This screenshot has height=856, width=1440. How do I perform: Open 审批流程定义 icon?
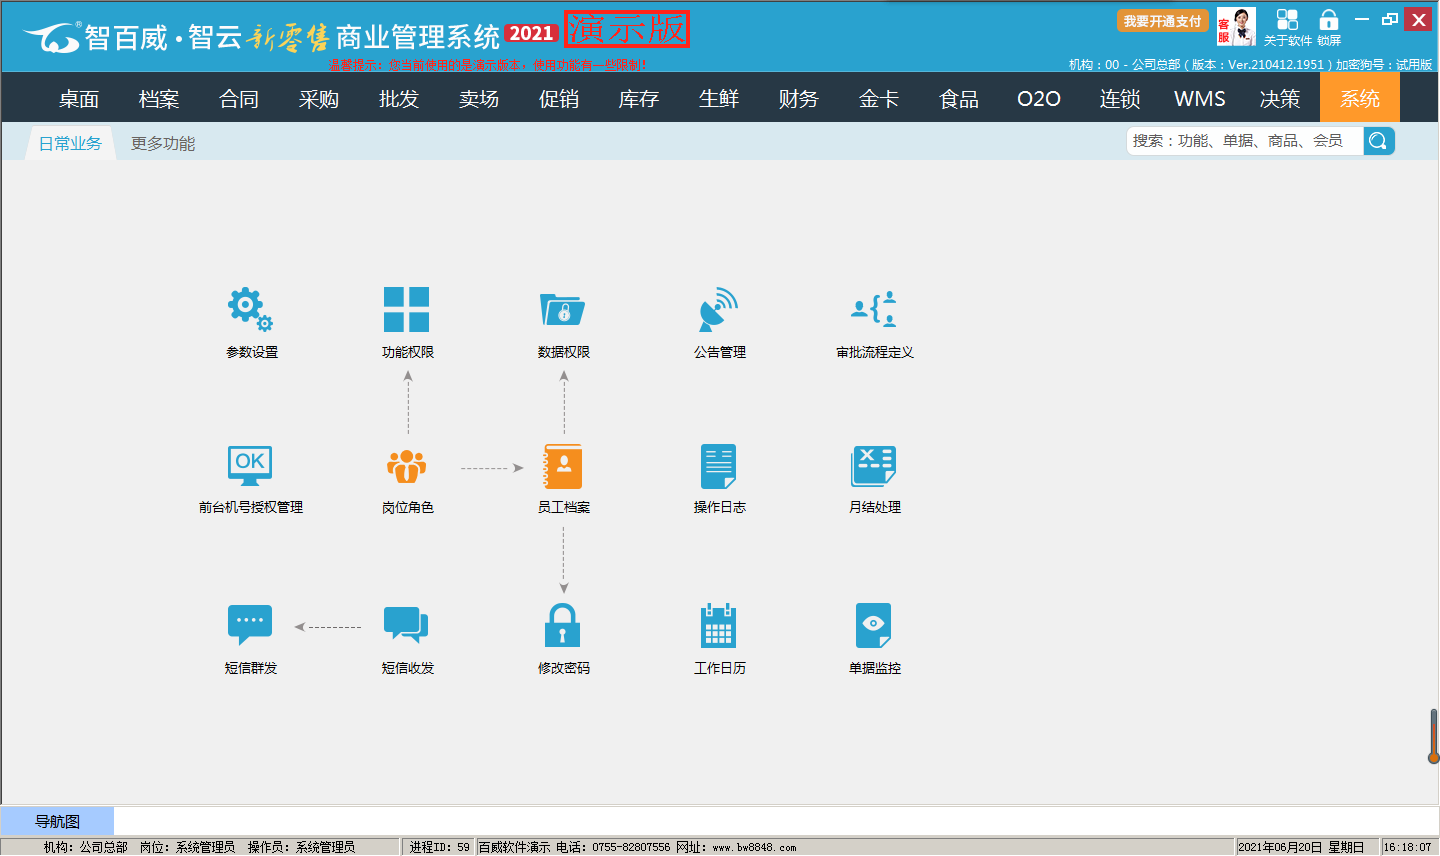point(874,310)
